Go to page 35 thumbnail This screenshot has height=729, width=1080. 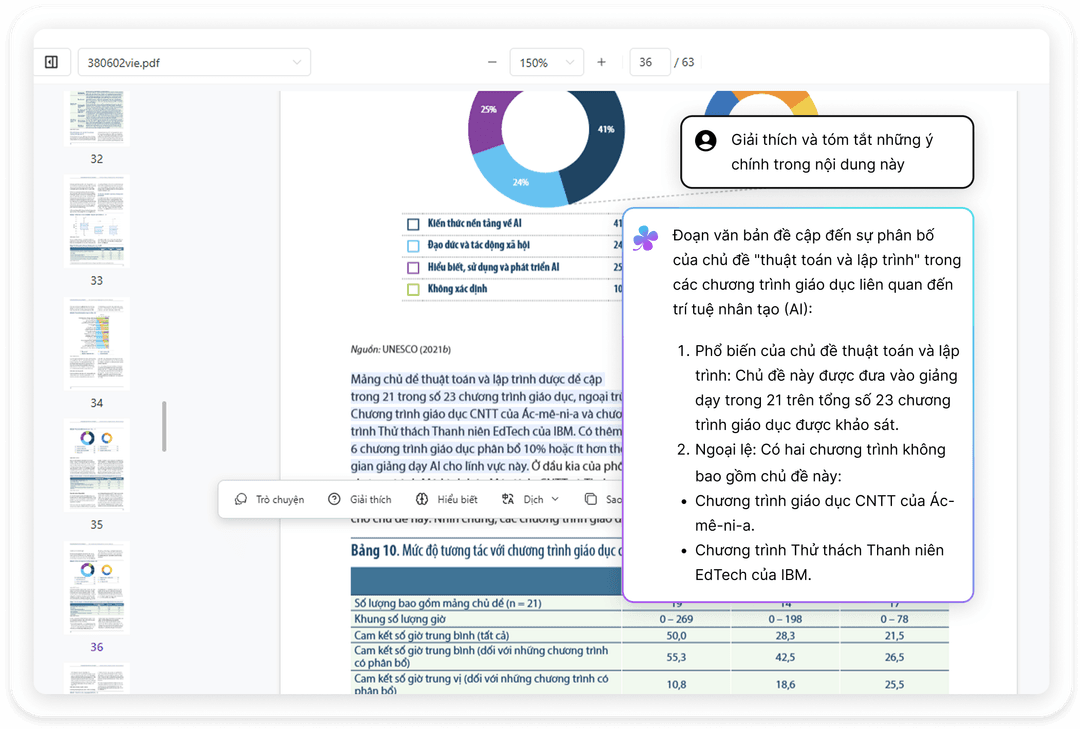(x=97, y=465)
